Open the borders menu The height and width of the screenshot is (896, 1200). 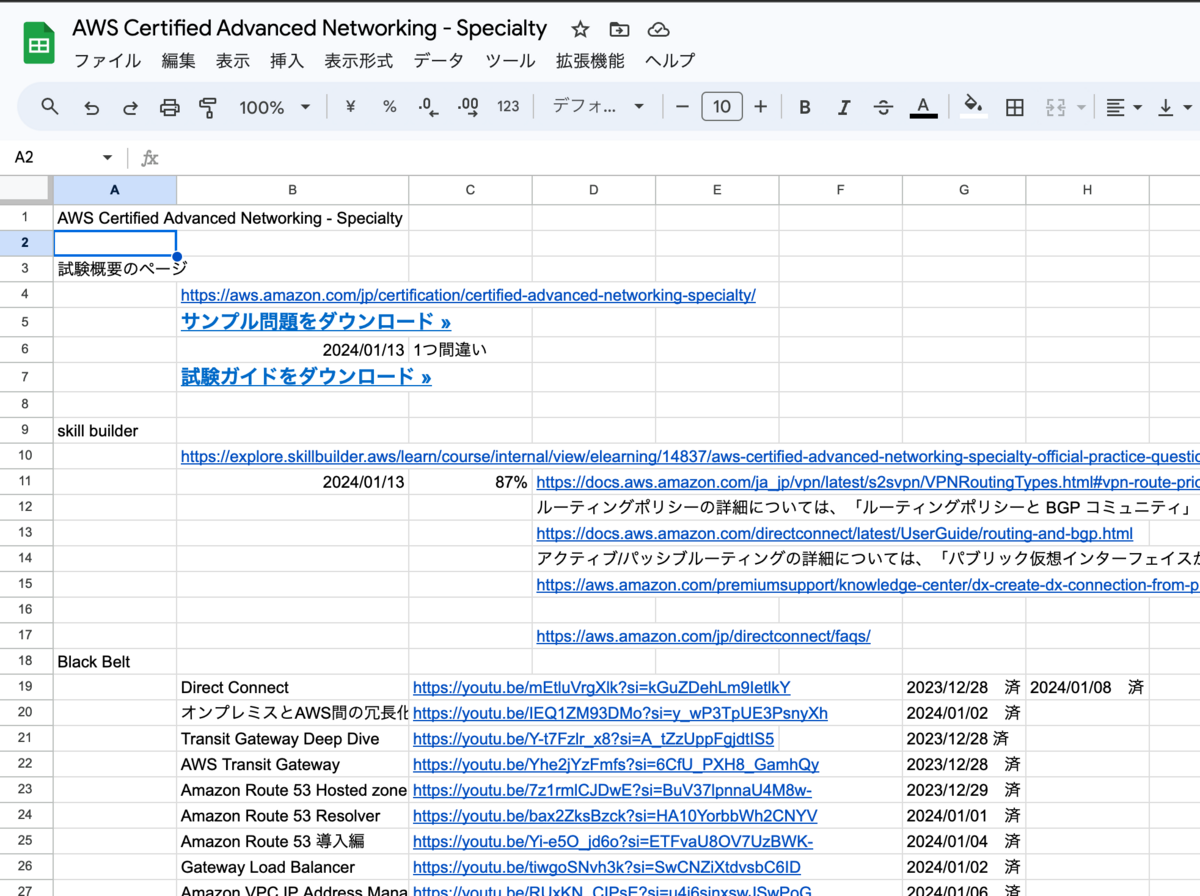[x=1014, y=107]
